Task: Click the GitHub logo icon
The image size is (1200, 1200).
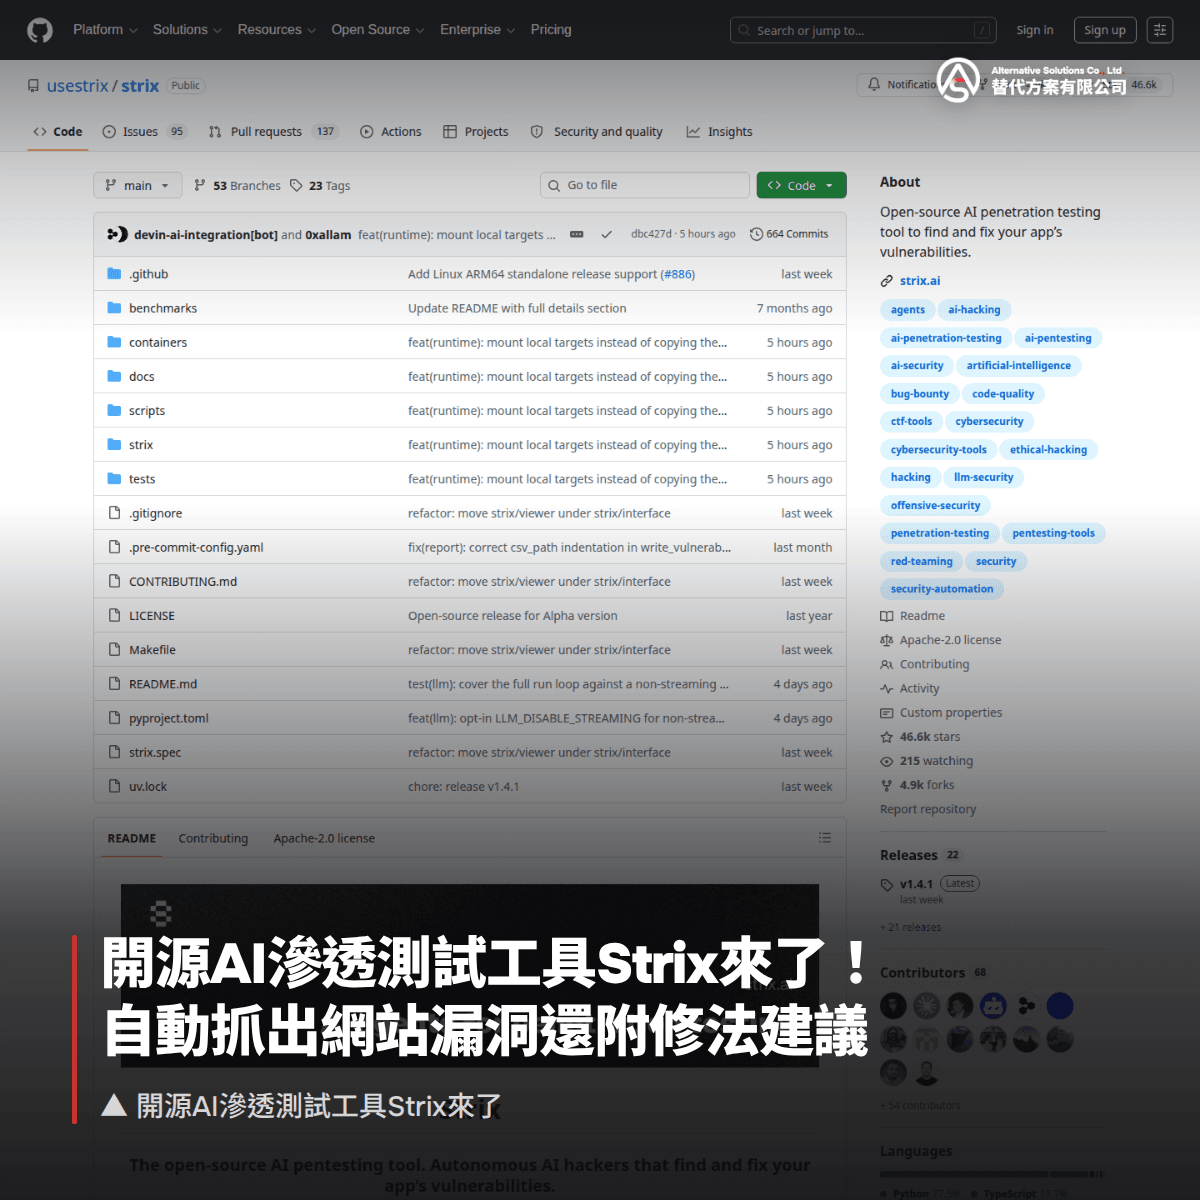Action: click(40, 30)
